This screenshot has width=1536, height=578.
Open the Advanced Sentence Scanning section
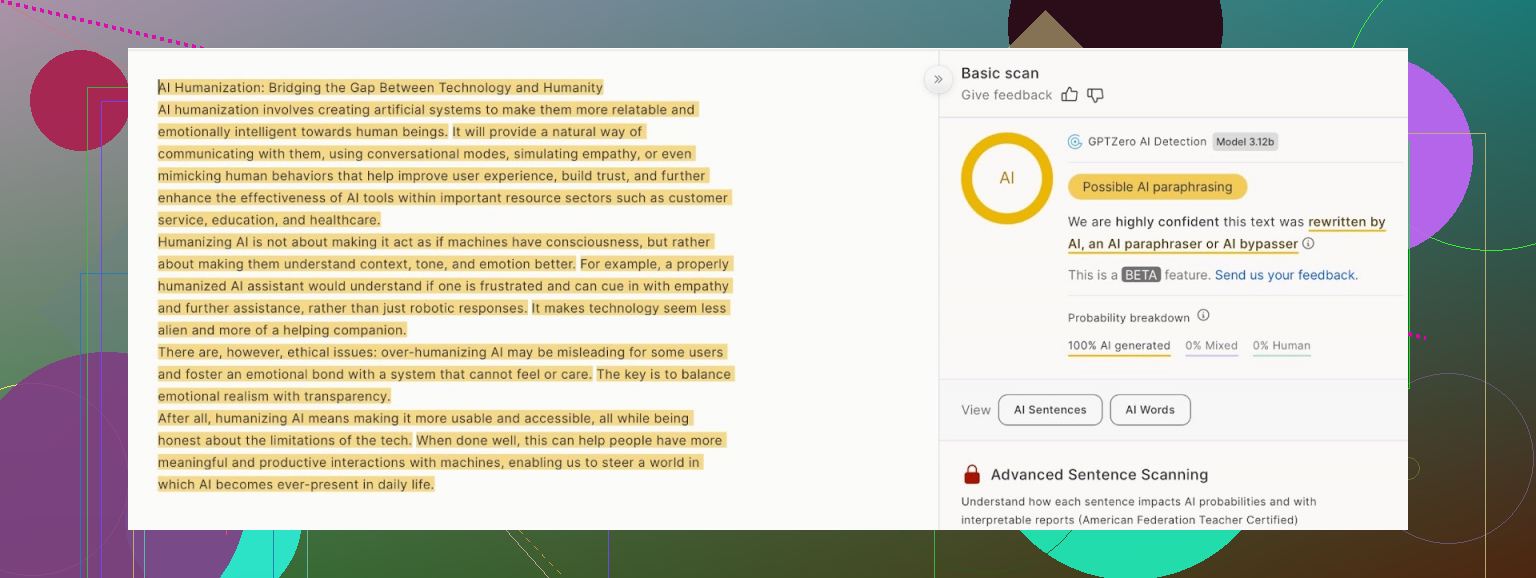(1099, 475)
